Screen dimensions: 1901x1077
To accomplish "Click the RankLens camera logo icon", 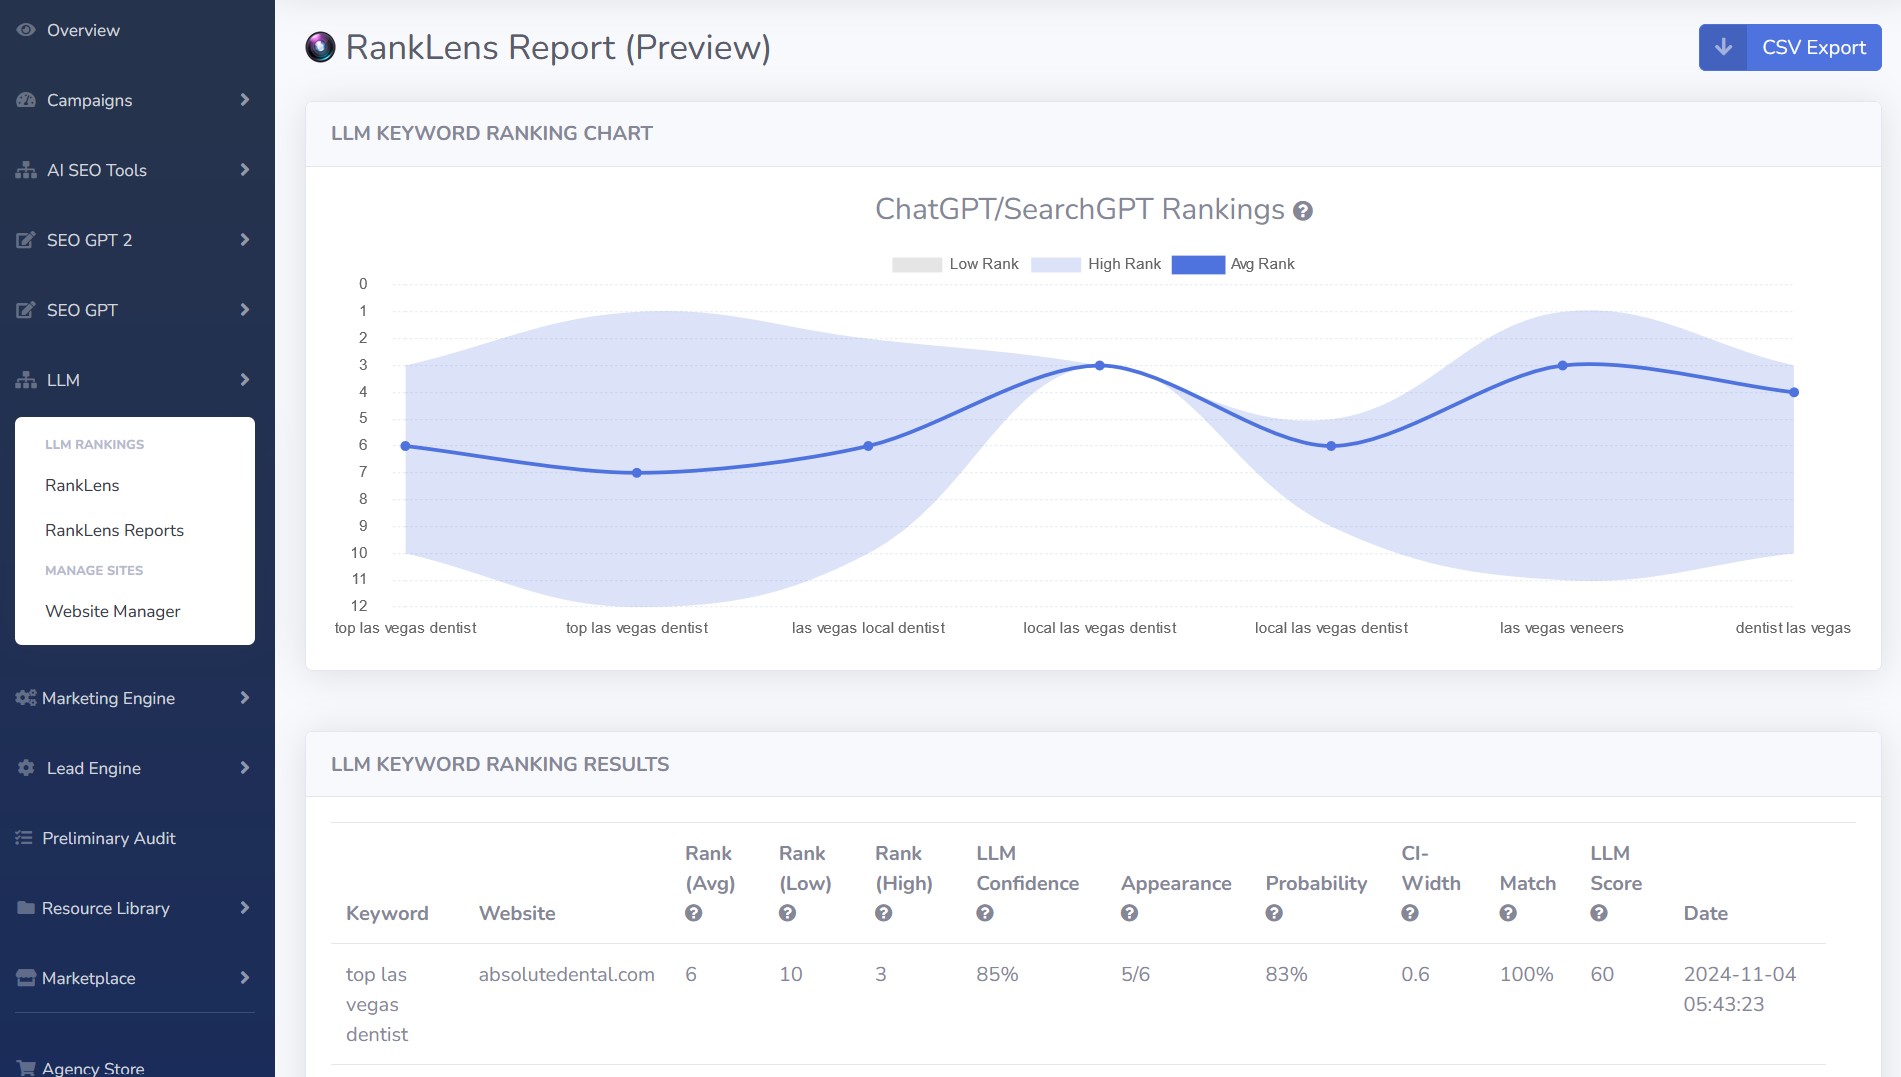I will point(320,47).
